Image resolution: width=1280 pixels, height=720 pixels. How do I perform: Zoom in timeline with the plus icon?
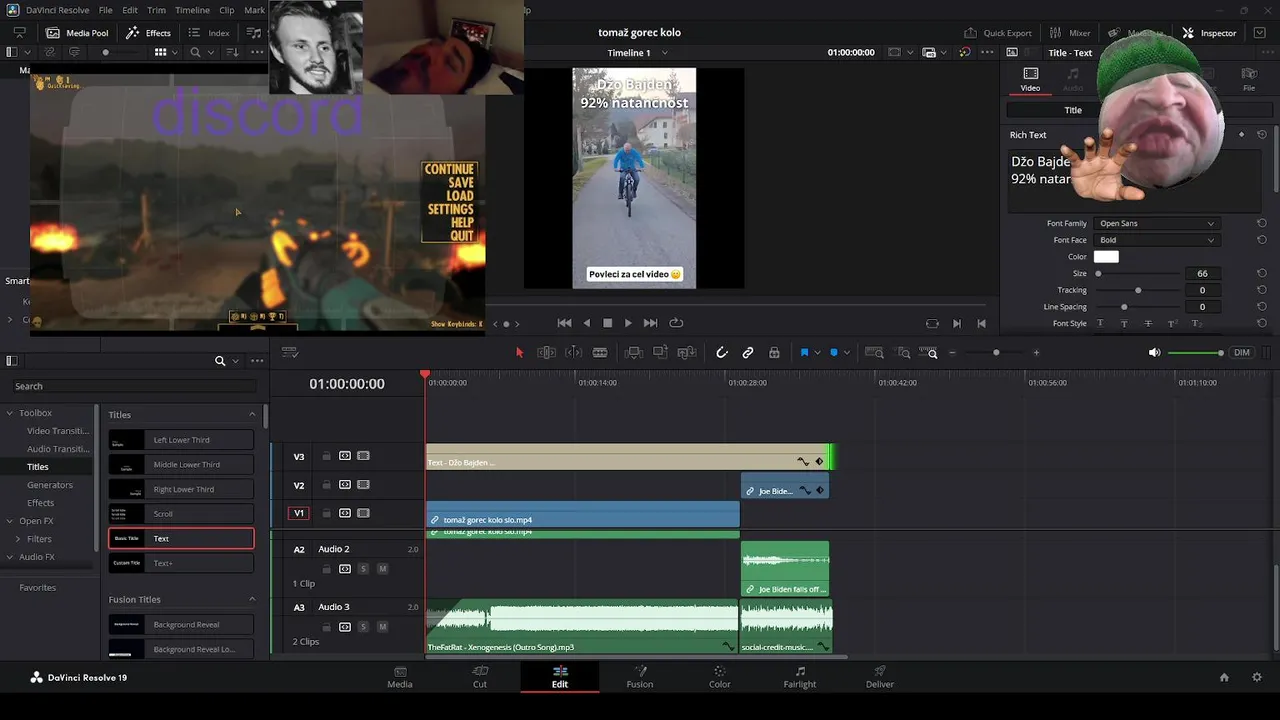(x=1036, y=353)
